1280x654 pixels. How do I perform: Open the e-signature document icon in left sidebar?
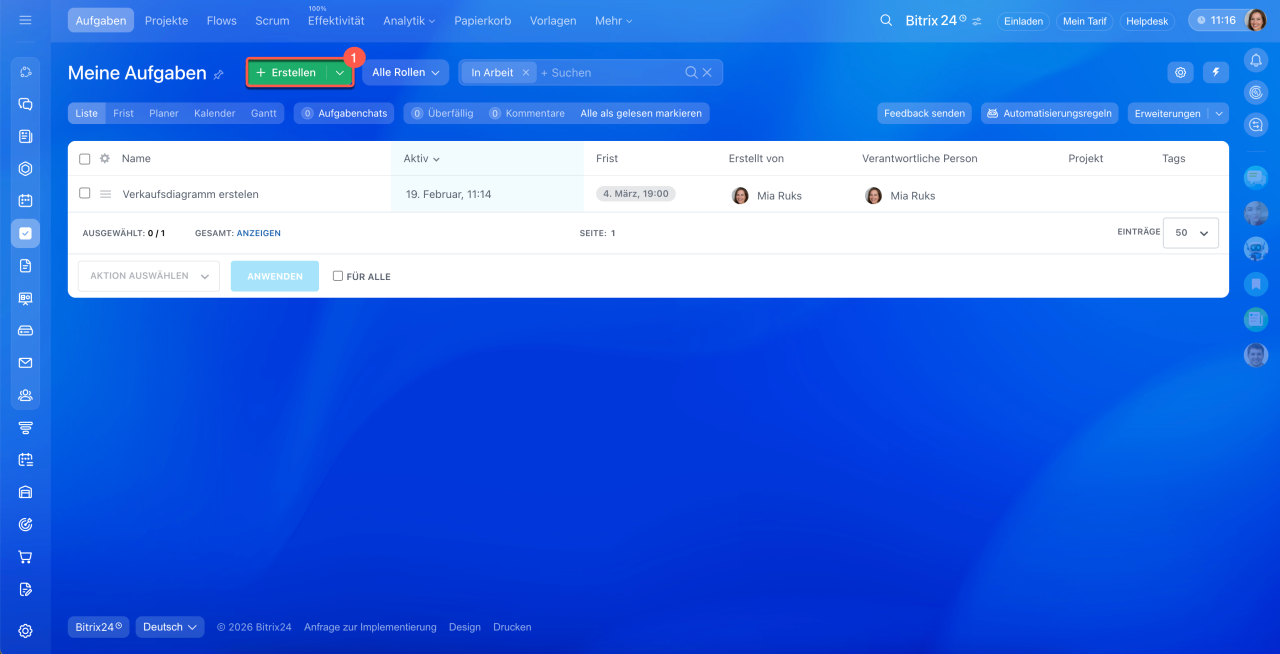tap(26, 589)
